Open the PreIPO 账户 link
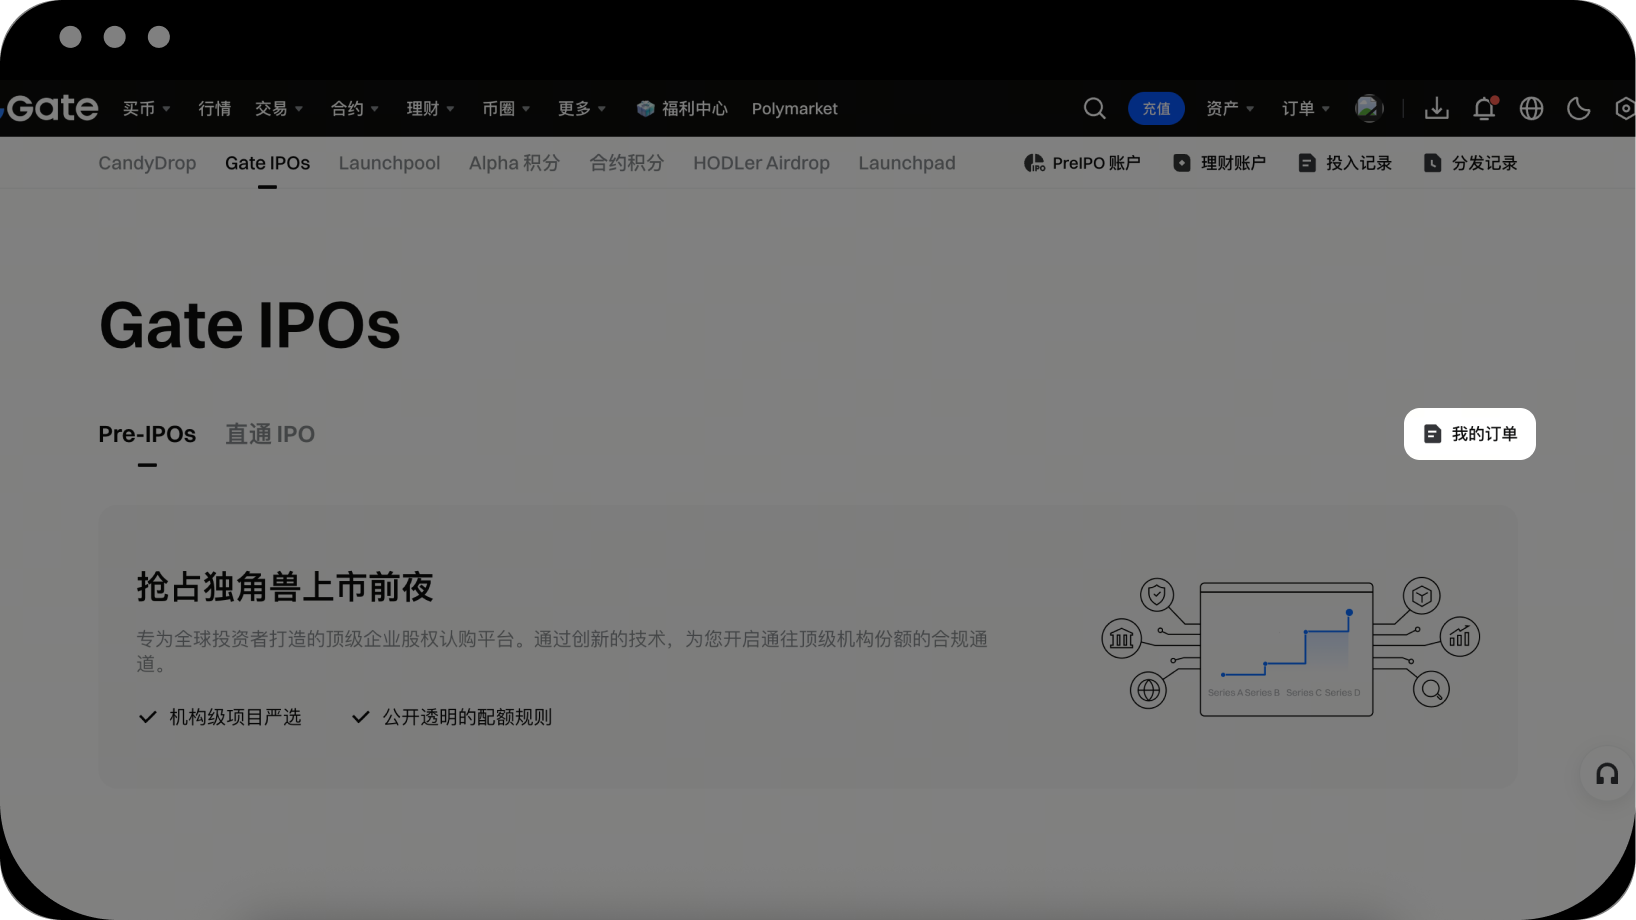This screenshot has width=1636, height=920. point(1082,163)
